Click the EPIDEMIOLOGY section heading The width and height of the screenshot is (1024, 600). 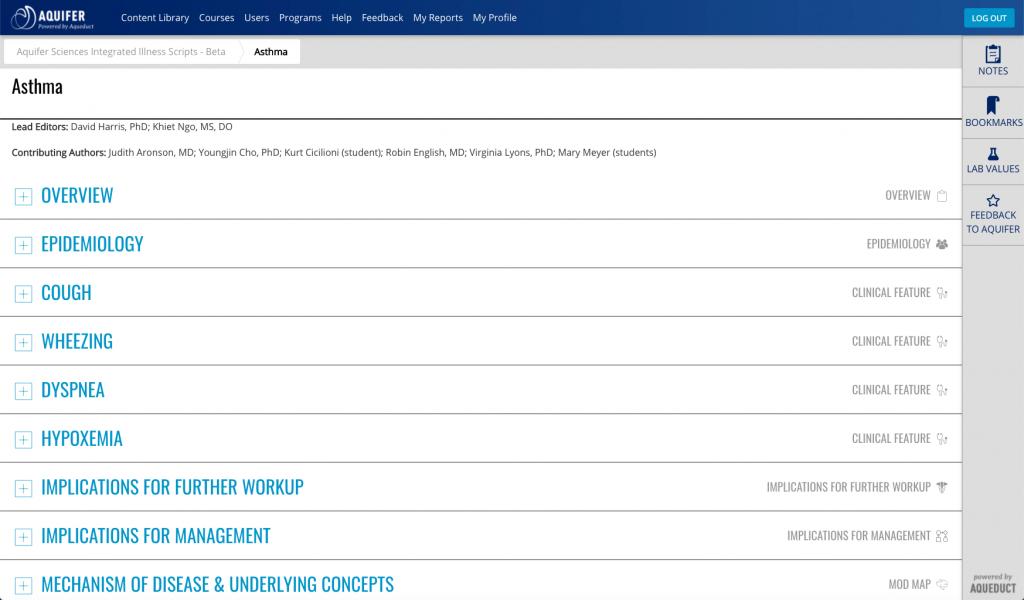[92, 244]
